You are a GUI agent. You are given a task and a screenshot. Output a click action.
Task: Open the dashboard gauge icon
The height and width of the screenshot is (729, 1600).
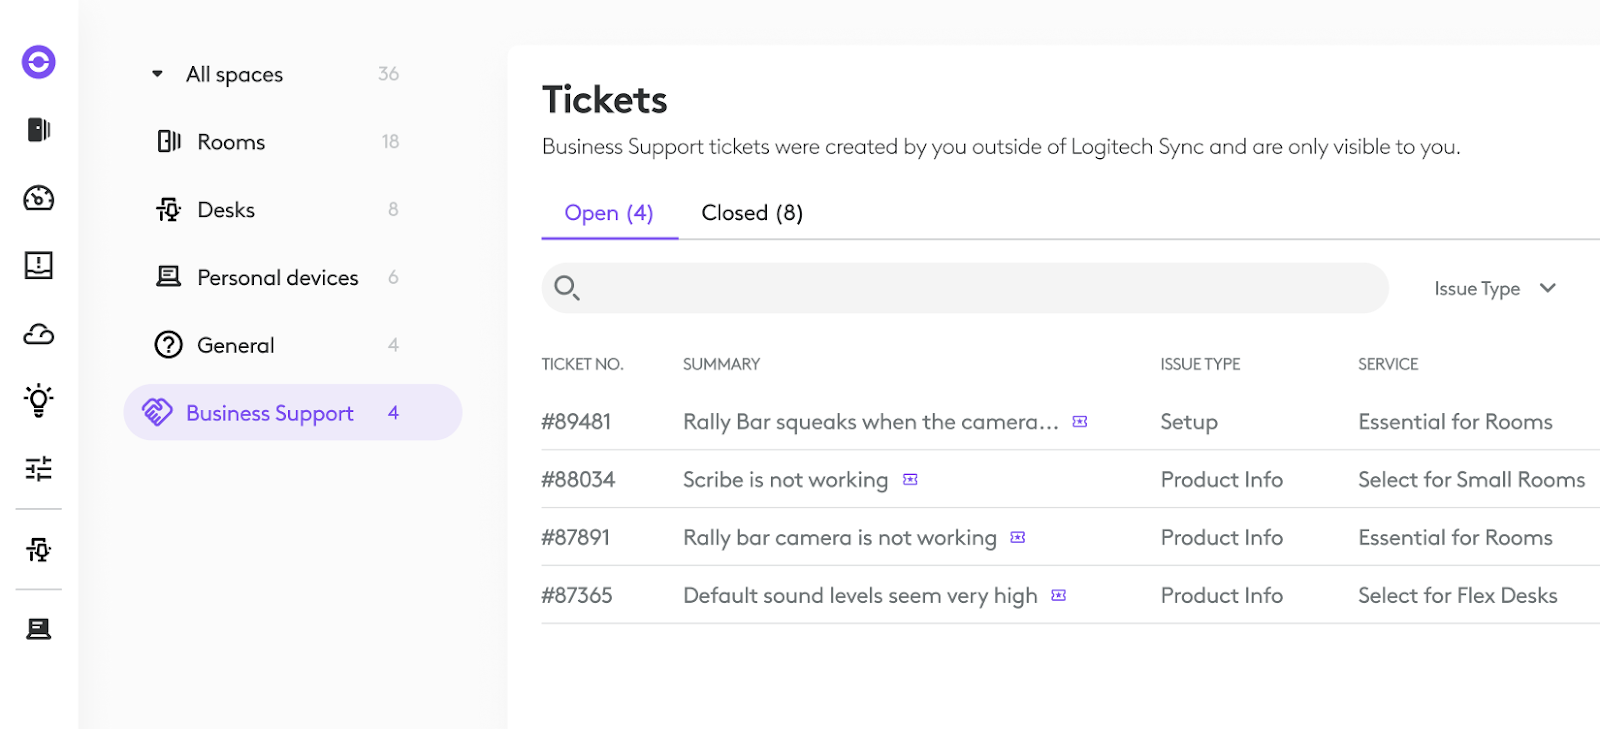pyautogui.click(x=39, y=198)
